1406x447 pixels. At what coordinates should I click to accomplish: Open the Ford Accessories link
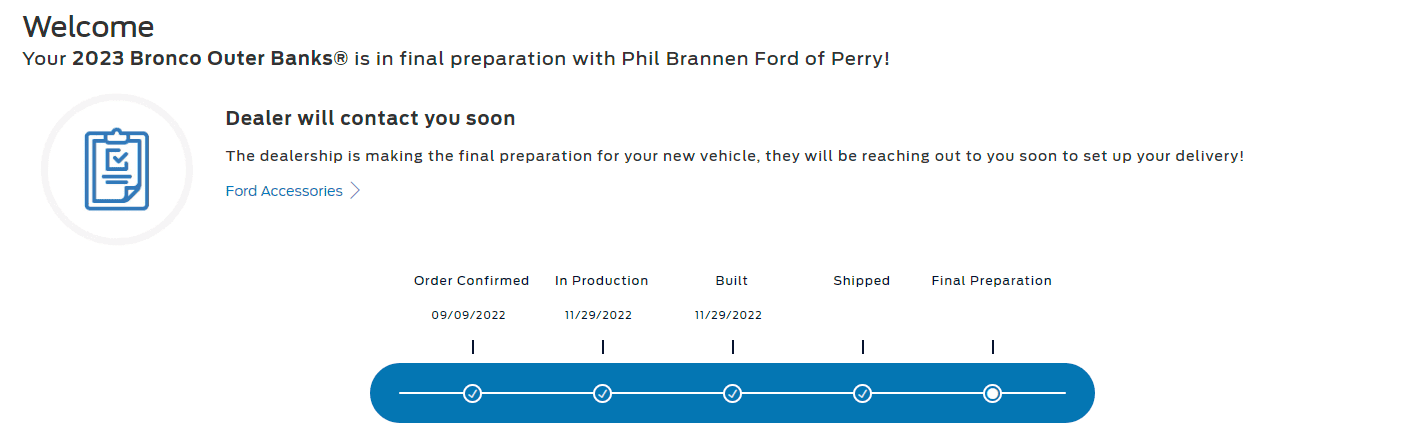[x=284, y=191]
